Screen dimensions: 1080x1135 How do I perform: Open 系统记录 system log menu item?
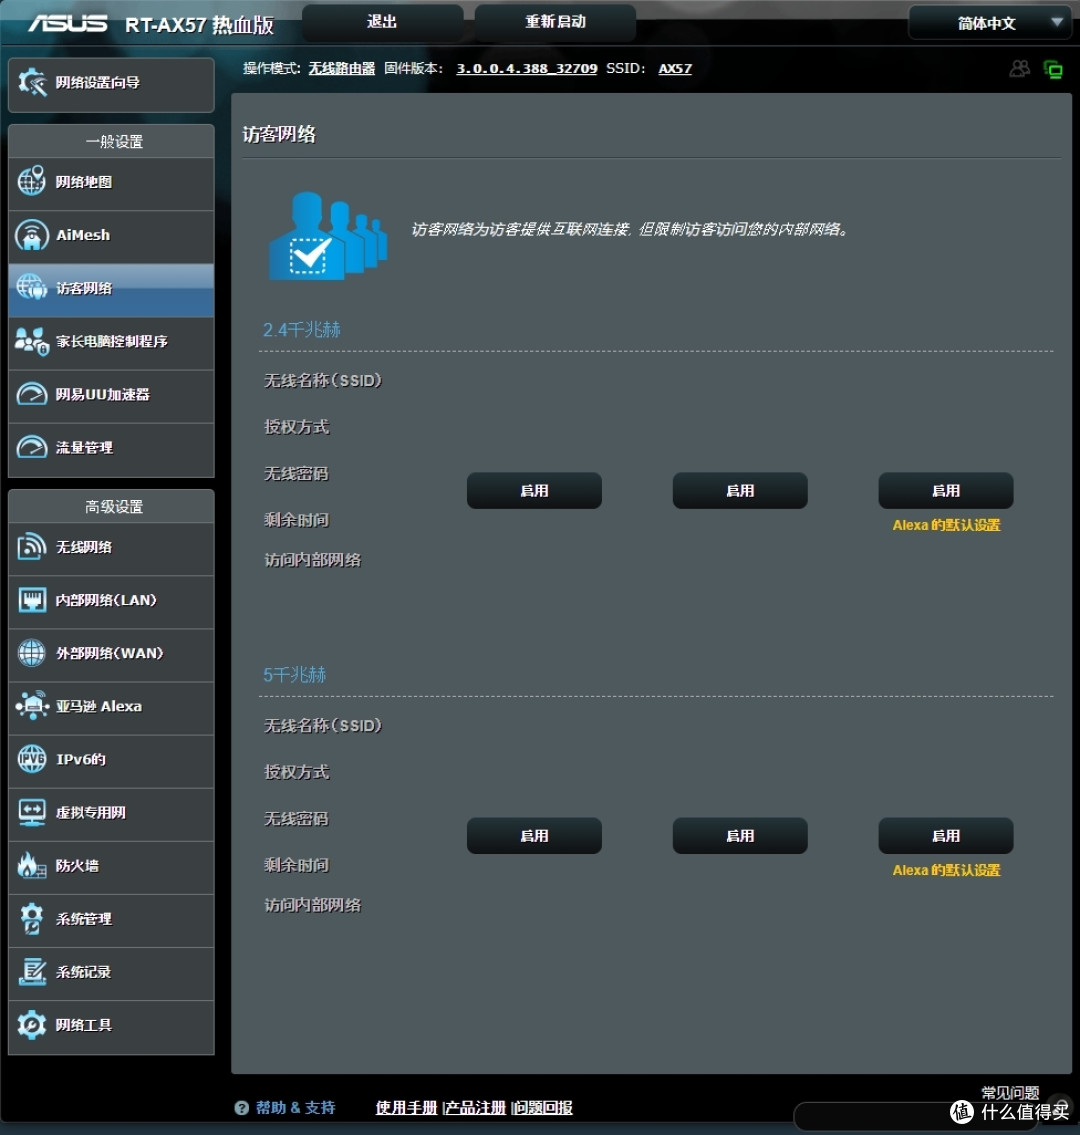tap(111, 972)
